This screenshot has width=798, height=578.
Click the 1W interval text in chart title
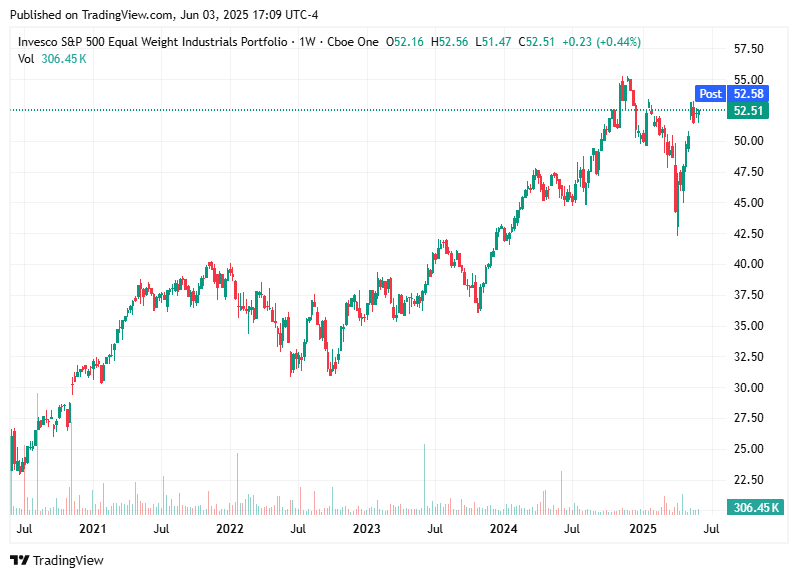coord(307,42)
